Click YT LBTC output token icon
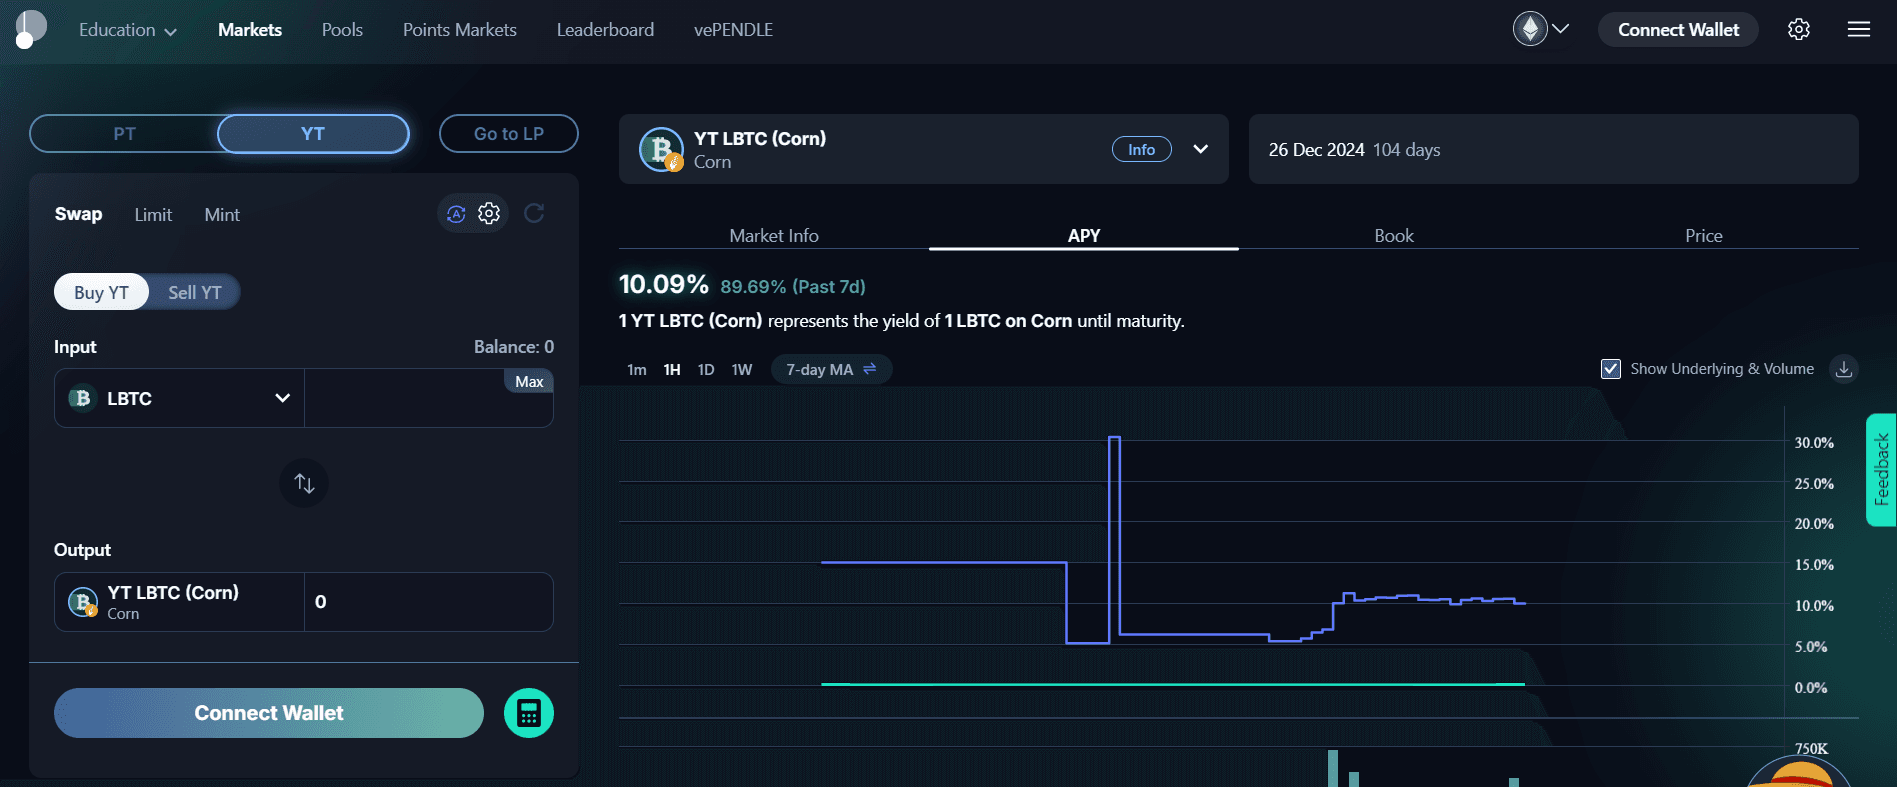1897x787 pixels. pyautogui.click(x=82, y=602)
